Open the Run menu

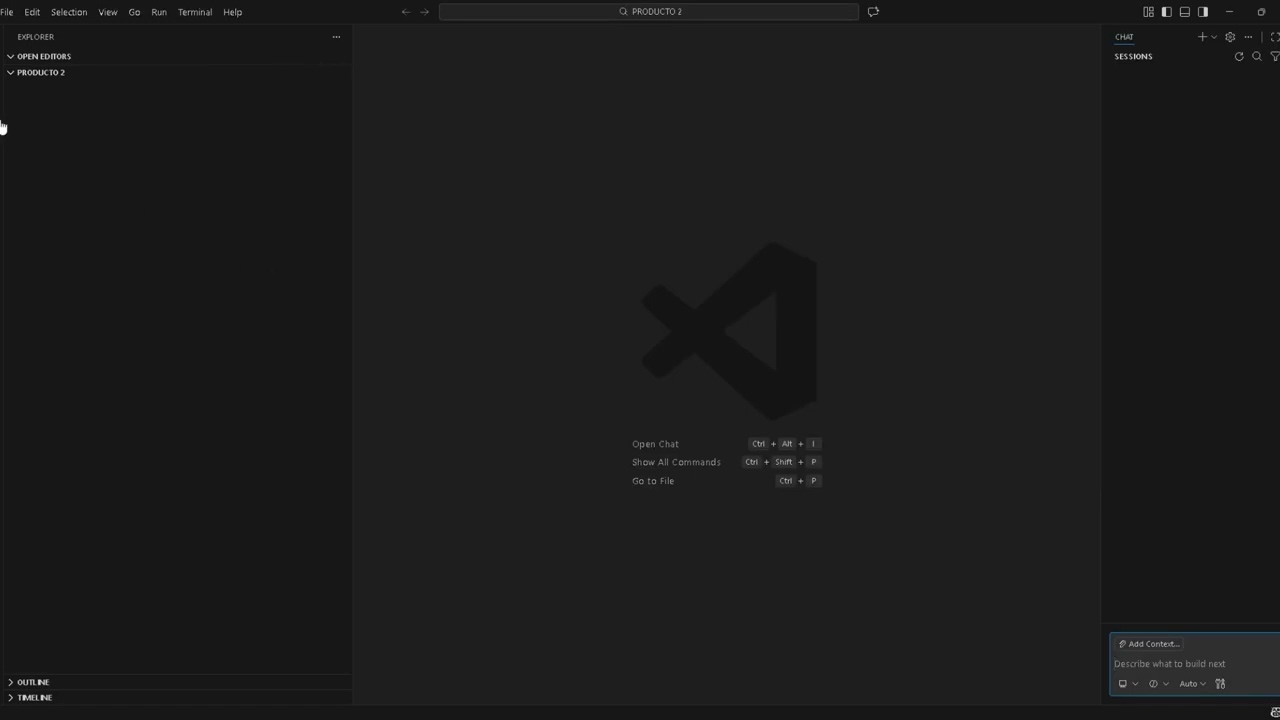(159, 12)
